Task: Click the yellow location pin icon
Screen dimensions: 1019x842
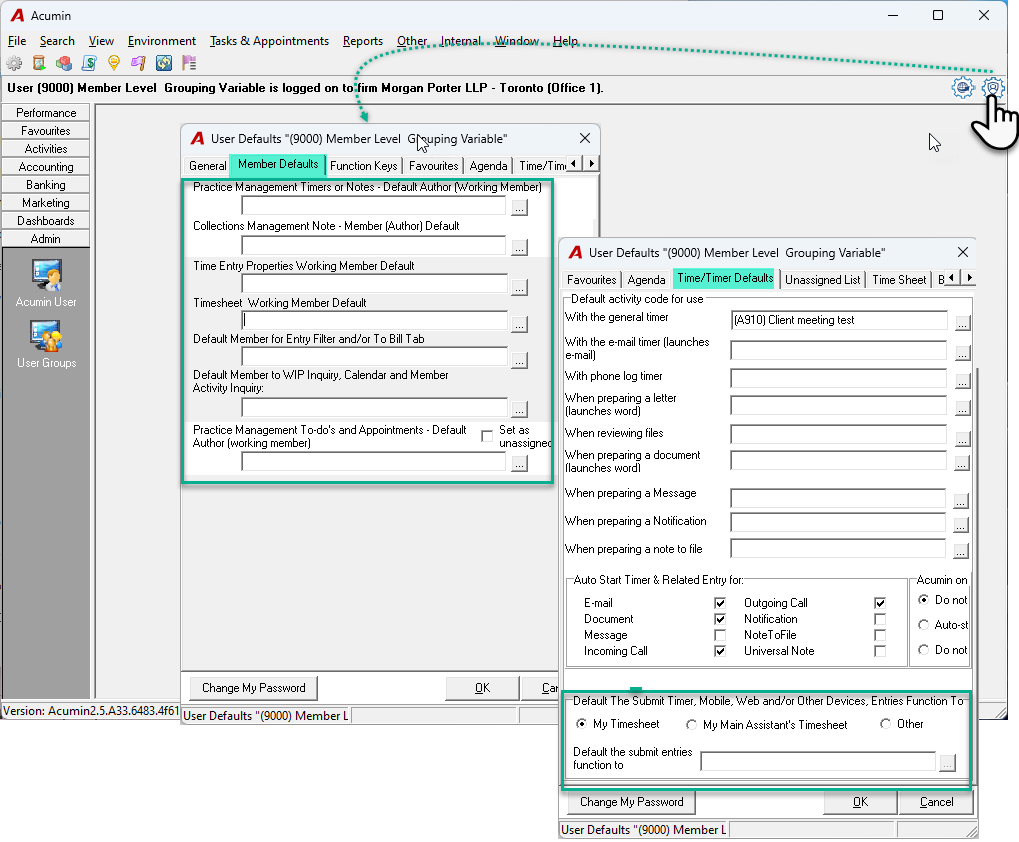Action: (x=114, y=63)
